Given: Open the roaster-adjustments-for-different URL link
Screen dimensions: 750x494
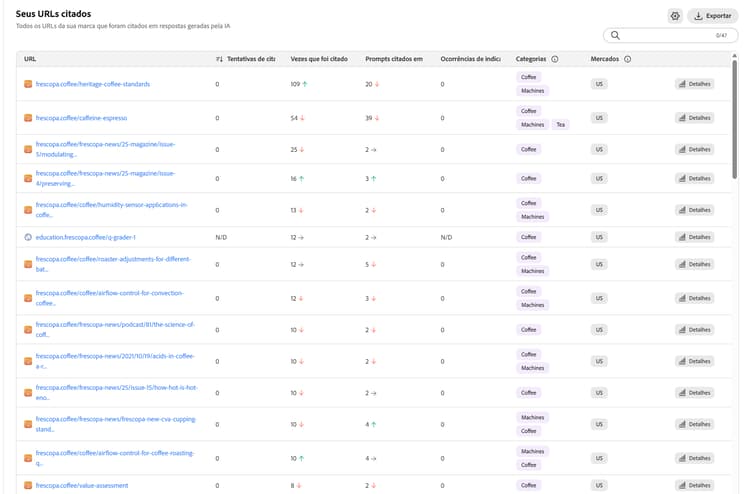Looking at the screenshot, I should 113,264.
